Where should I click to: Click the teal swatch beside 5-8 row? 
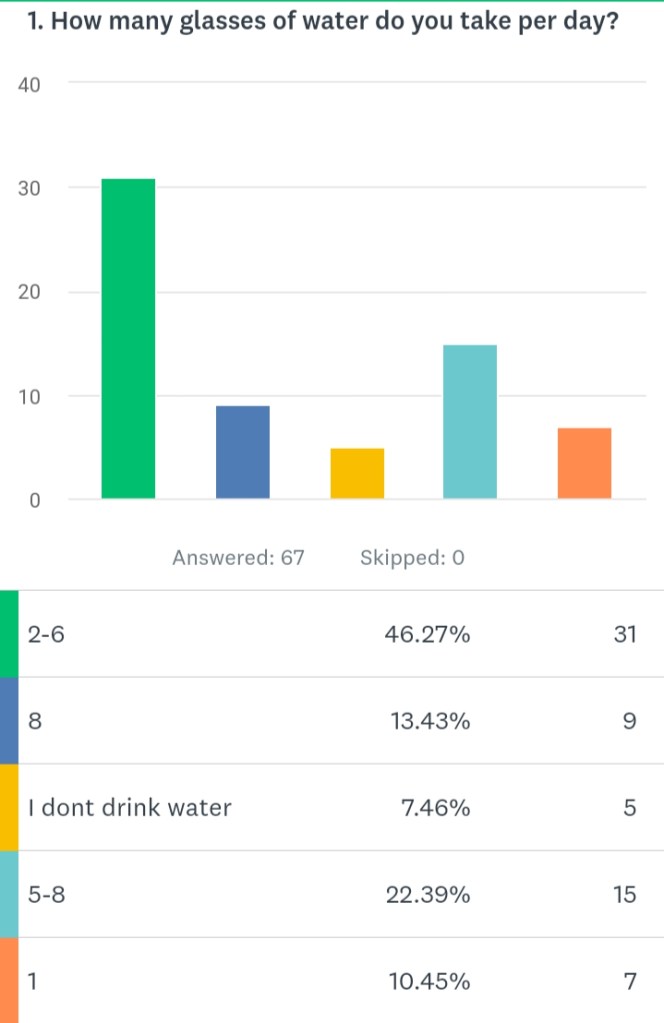9,894
